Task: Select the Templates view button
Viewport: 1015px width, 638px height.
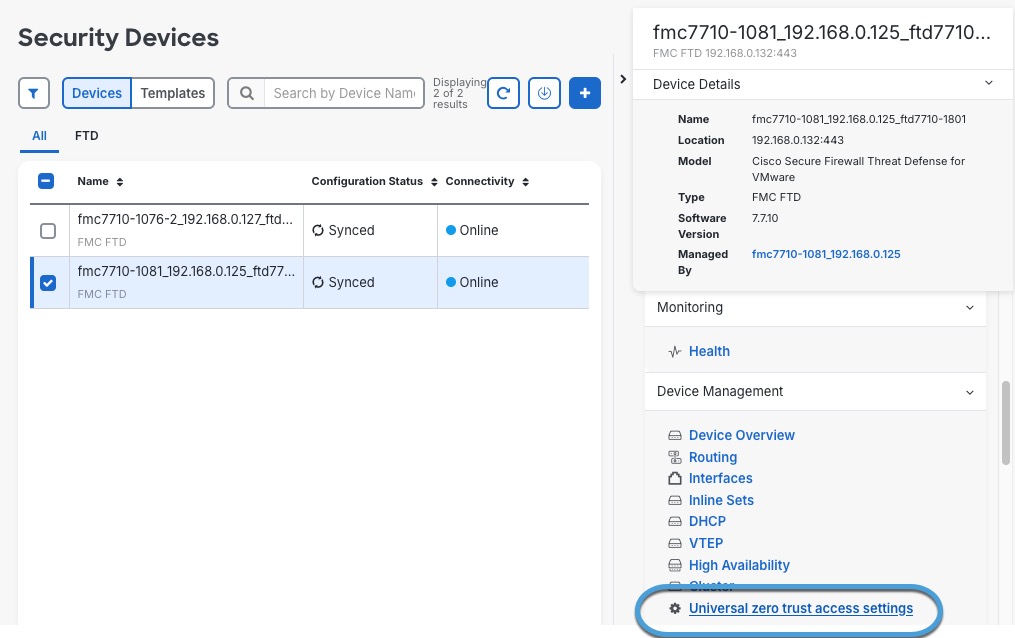Action: [172, 93]
